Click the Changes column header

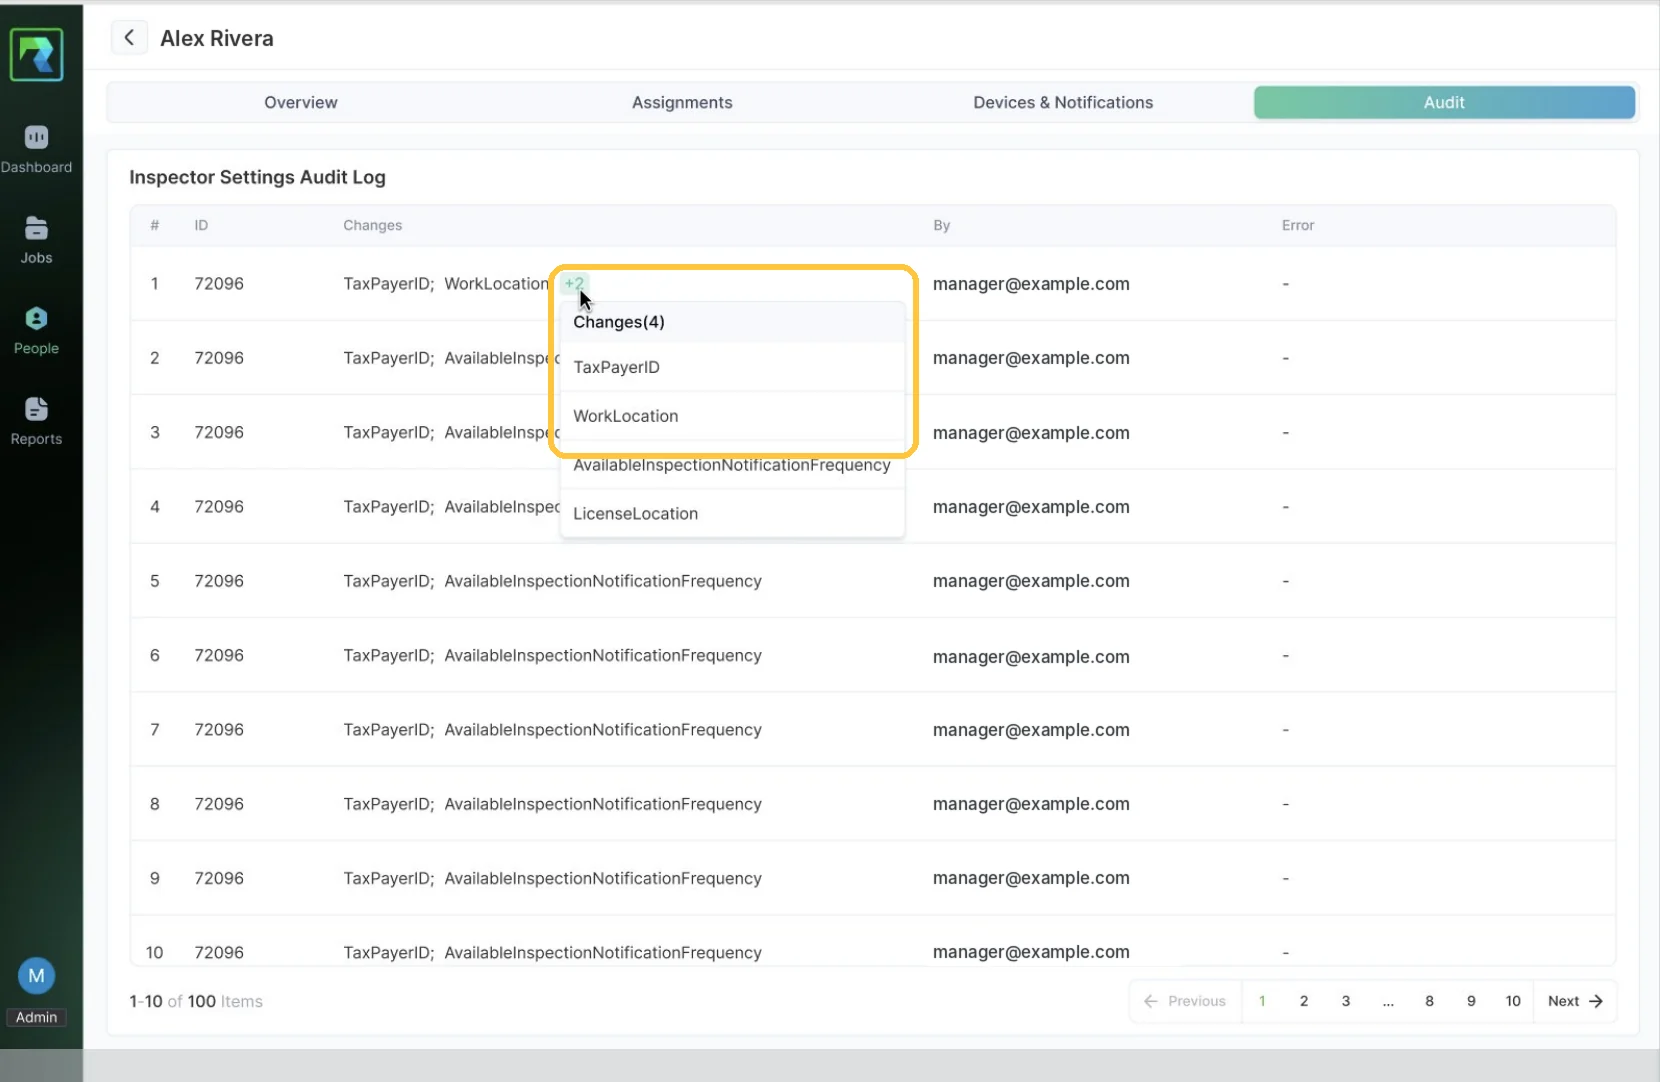pos(372,225)
